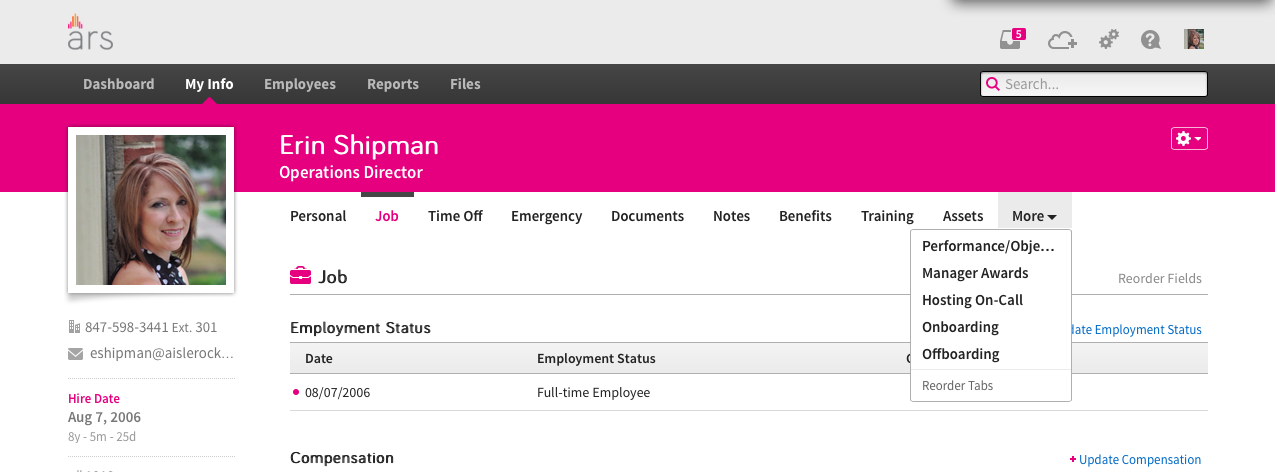This screenshot has width=1275, height=472.
Task: Focus the Search input field
Action: (1100, 84)
